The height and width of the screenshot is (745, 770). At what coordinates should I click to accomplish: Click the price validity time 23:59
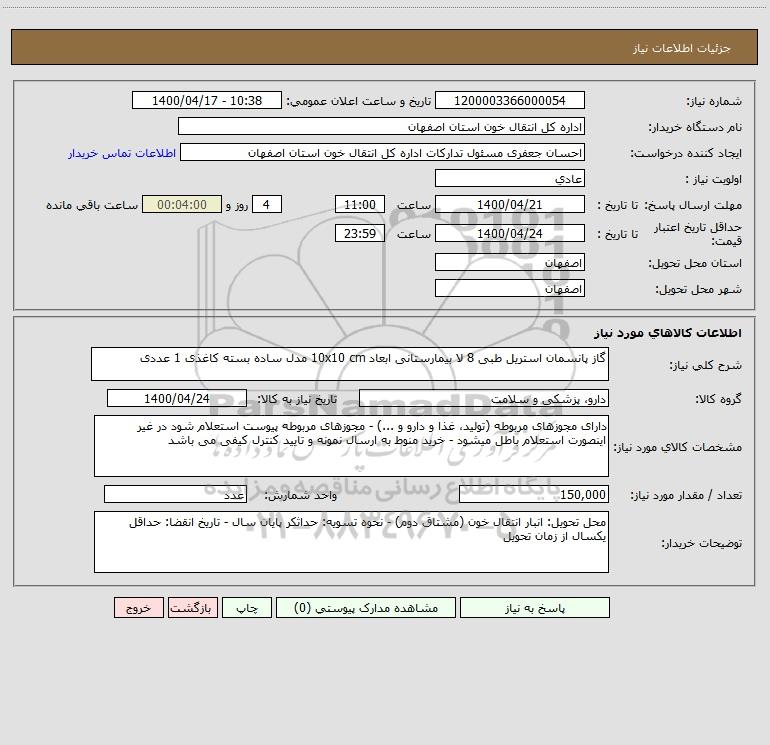(x=359, y=233)
